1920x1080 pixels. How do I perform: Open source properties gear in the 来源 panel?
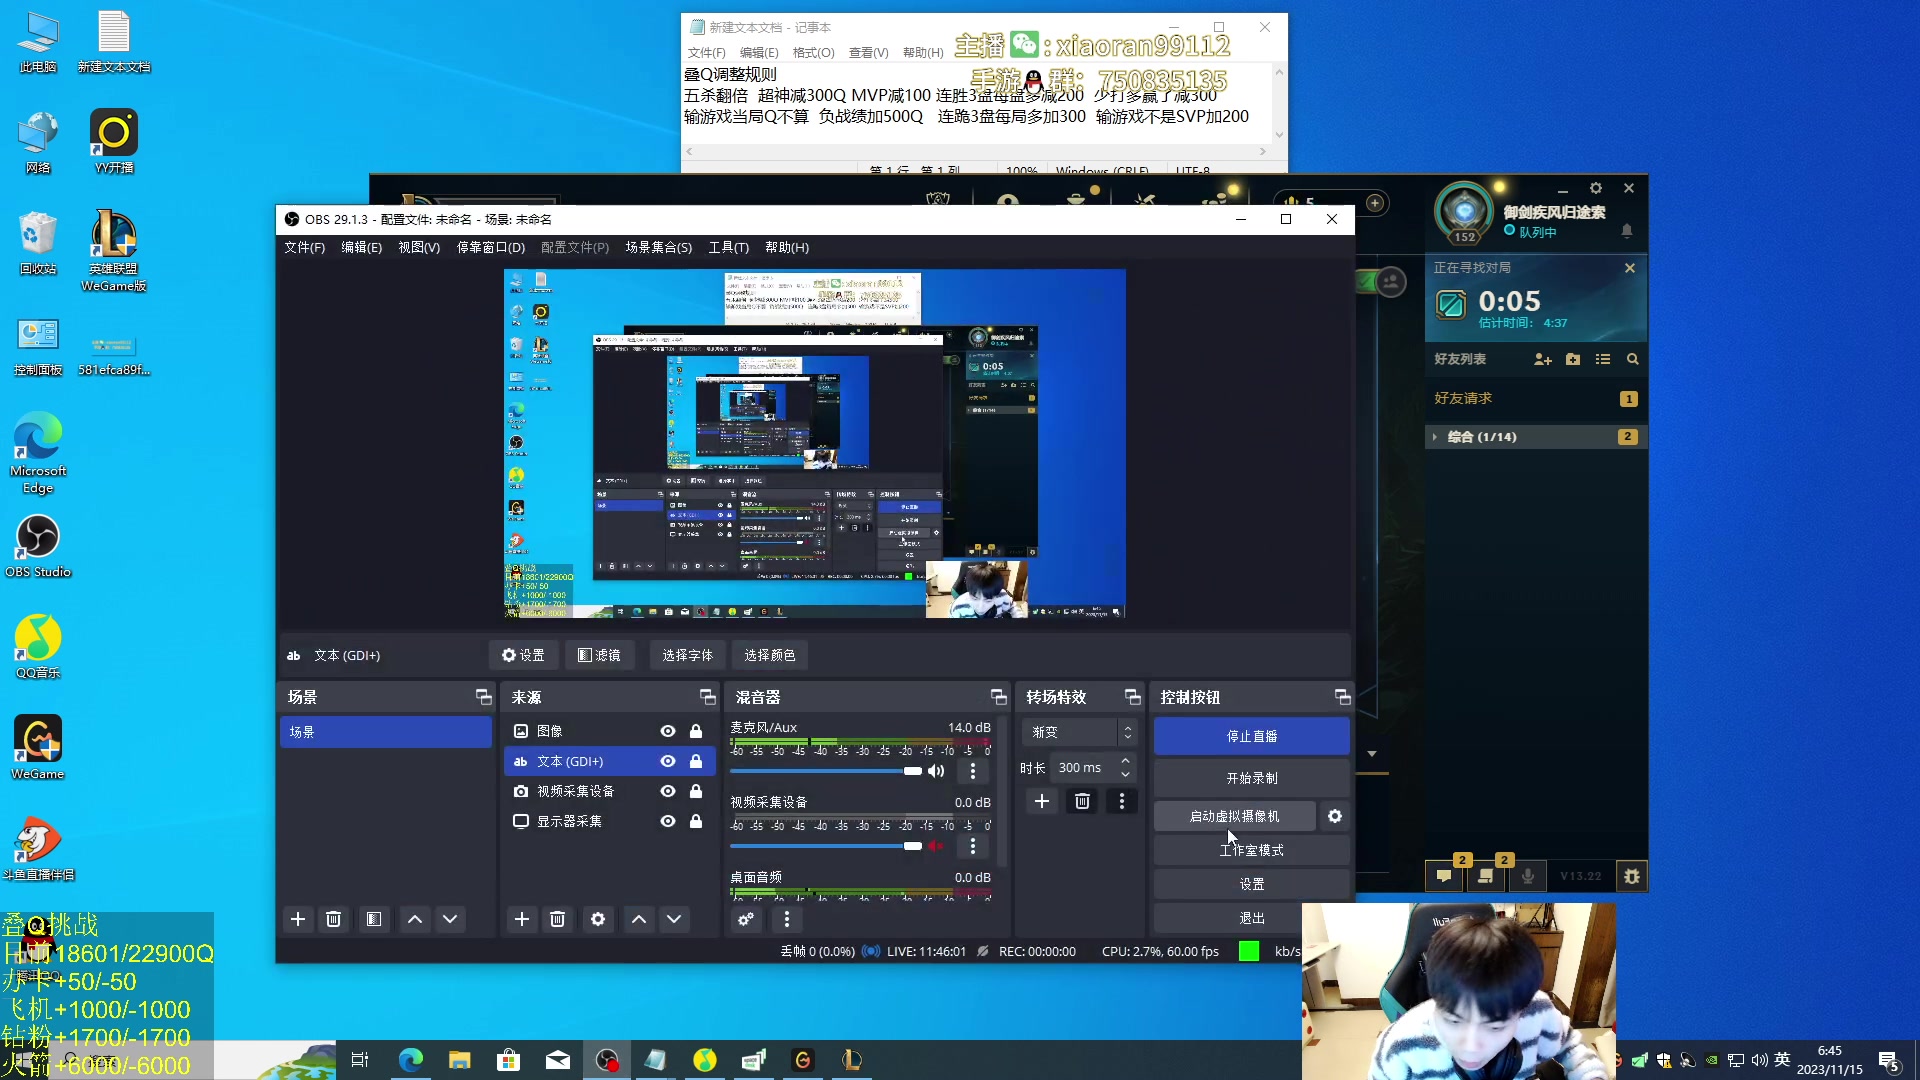point(598,919)
